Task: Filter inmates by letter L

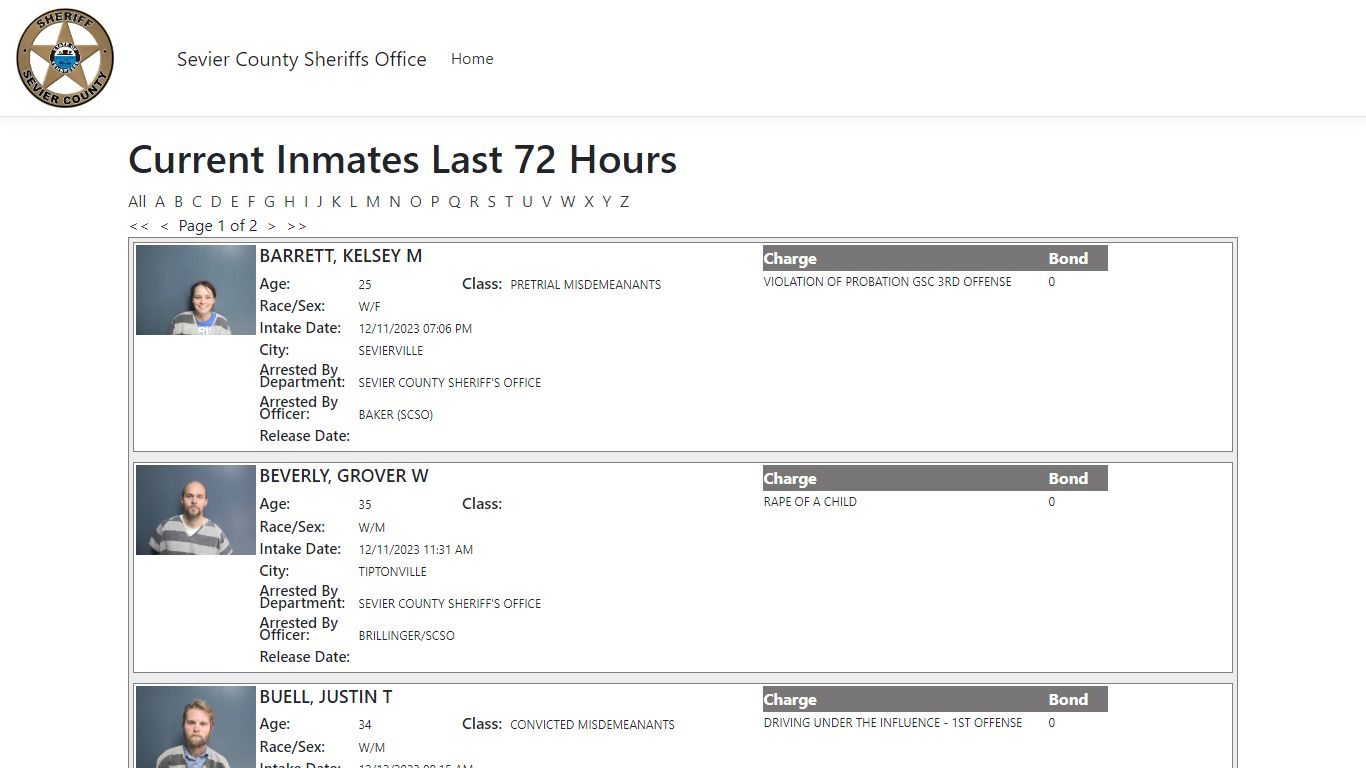Action: coord(353,201)
